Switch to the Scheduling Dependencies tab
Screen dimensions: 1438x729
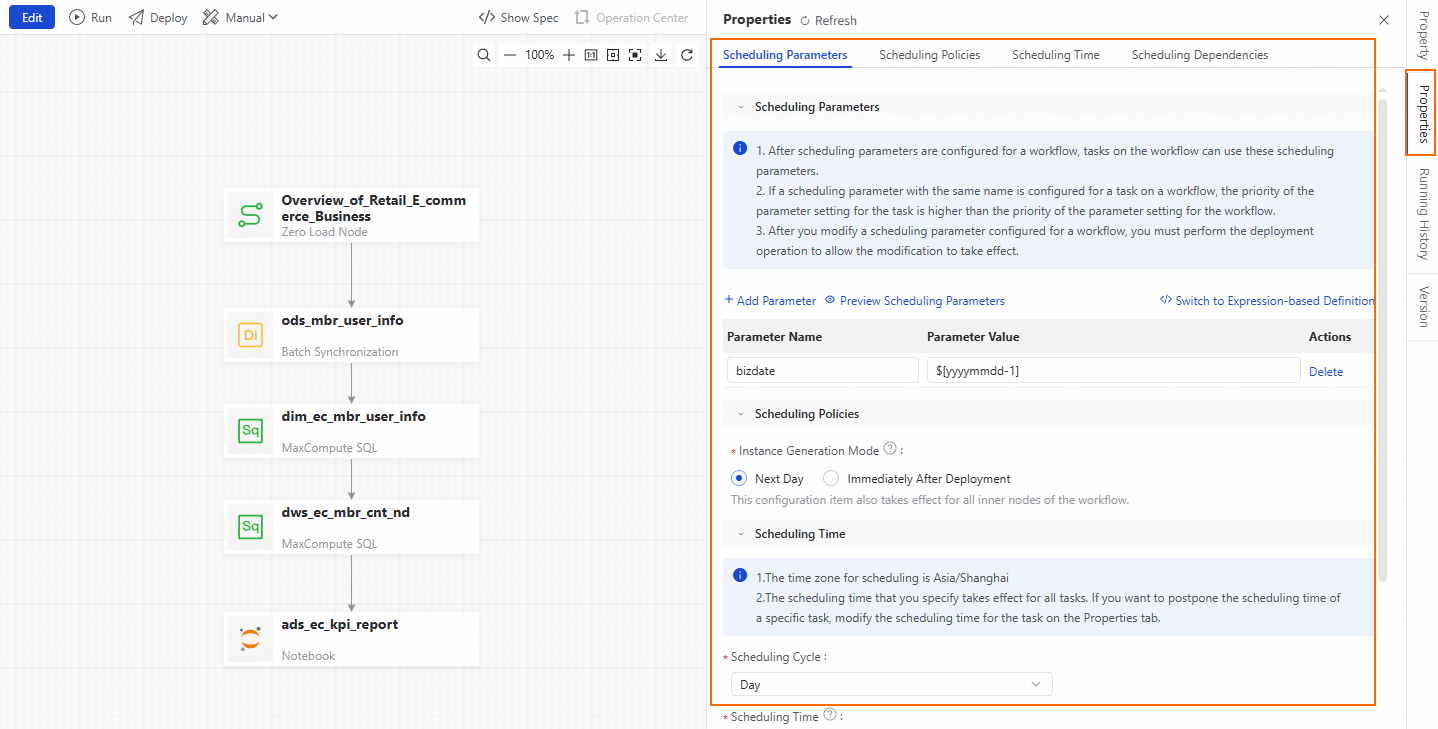tap(1199, 55)
